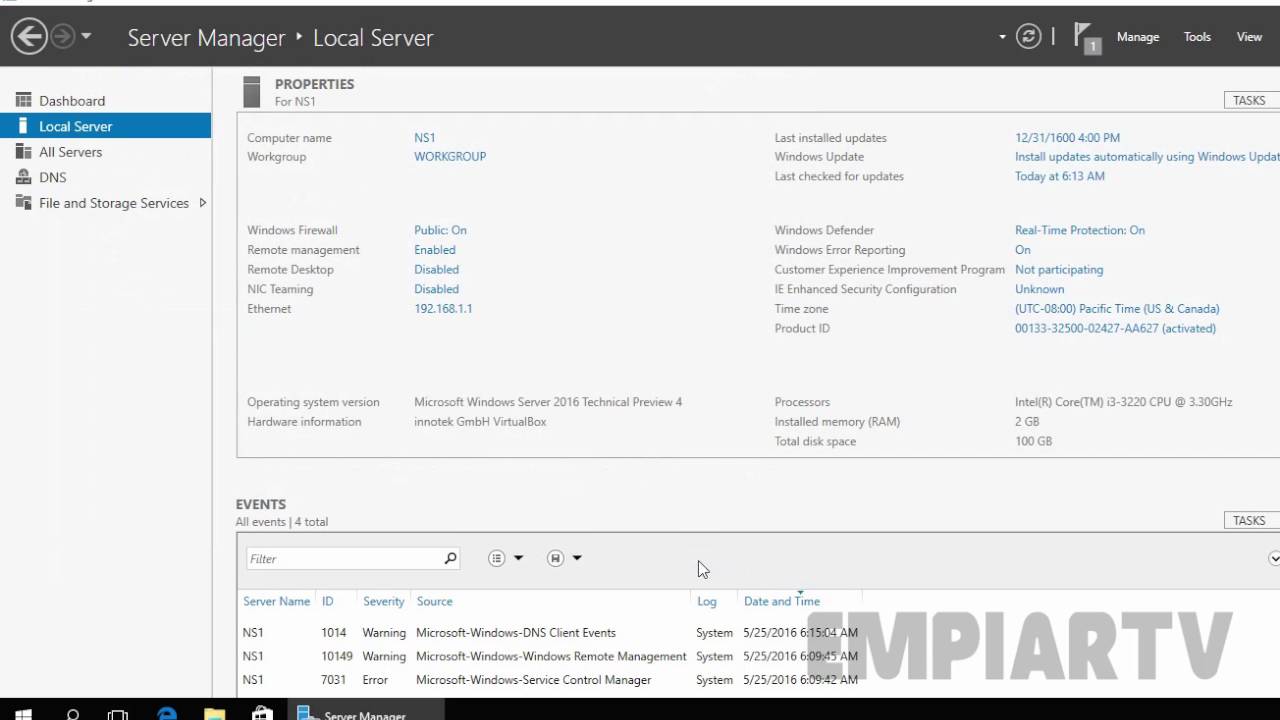Image resolution: width=1280 pixels, height=720 pixels.
Task: Sort events by Log column
Action: point(707,601)
